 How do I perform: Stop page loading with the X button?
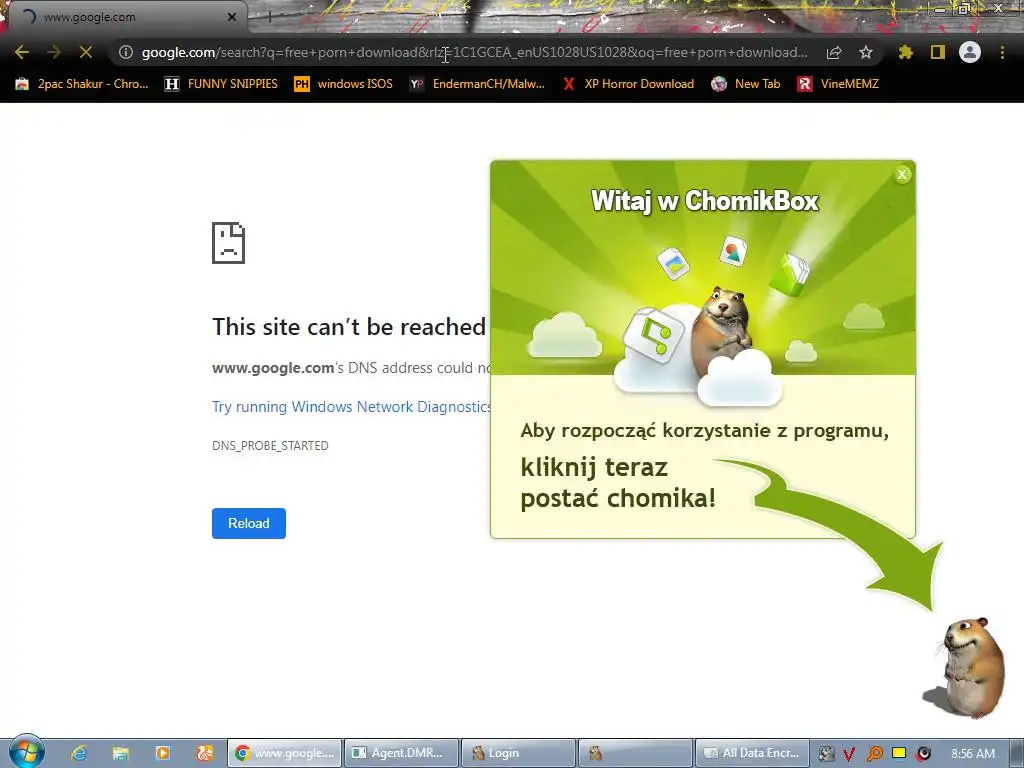pos(86,52)
